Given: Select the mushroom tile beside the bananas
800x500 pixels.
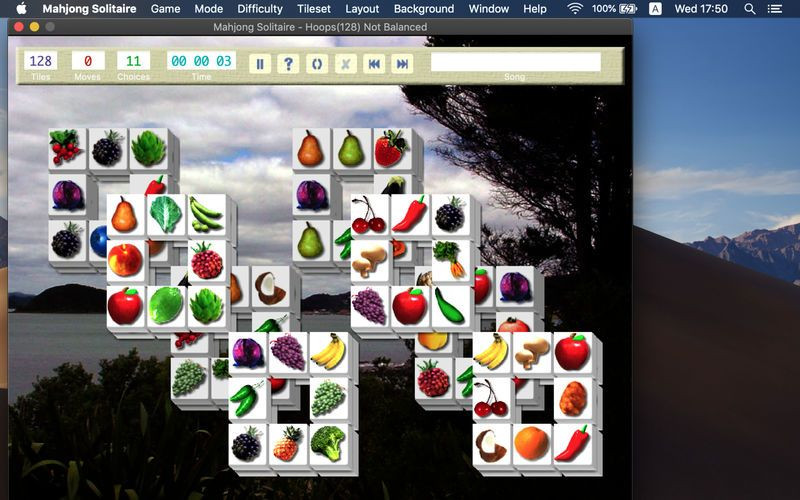Looking at the screenshot, I should click(x=532, y=352).
